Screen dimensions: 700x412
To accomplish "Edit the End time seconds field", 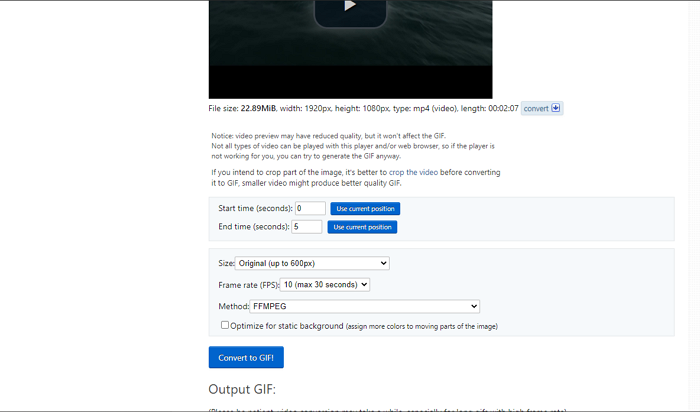I will [307, 227].
